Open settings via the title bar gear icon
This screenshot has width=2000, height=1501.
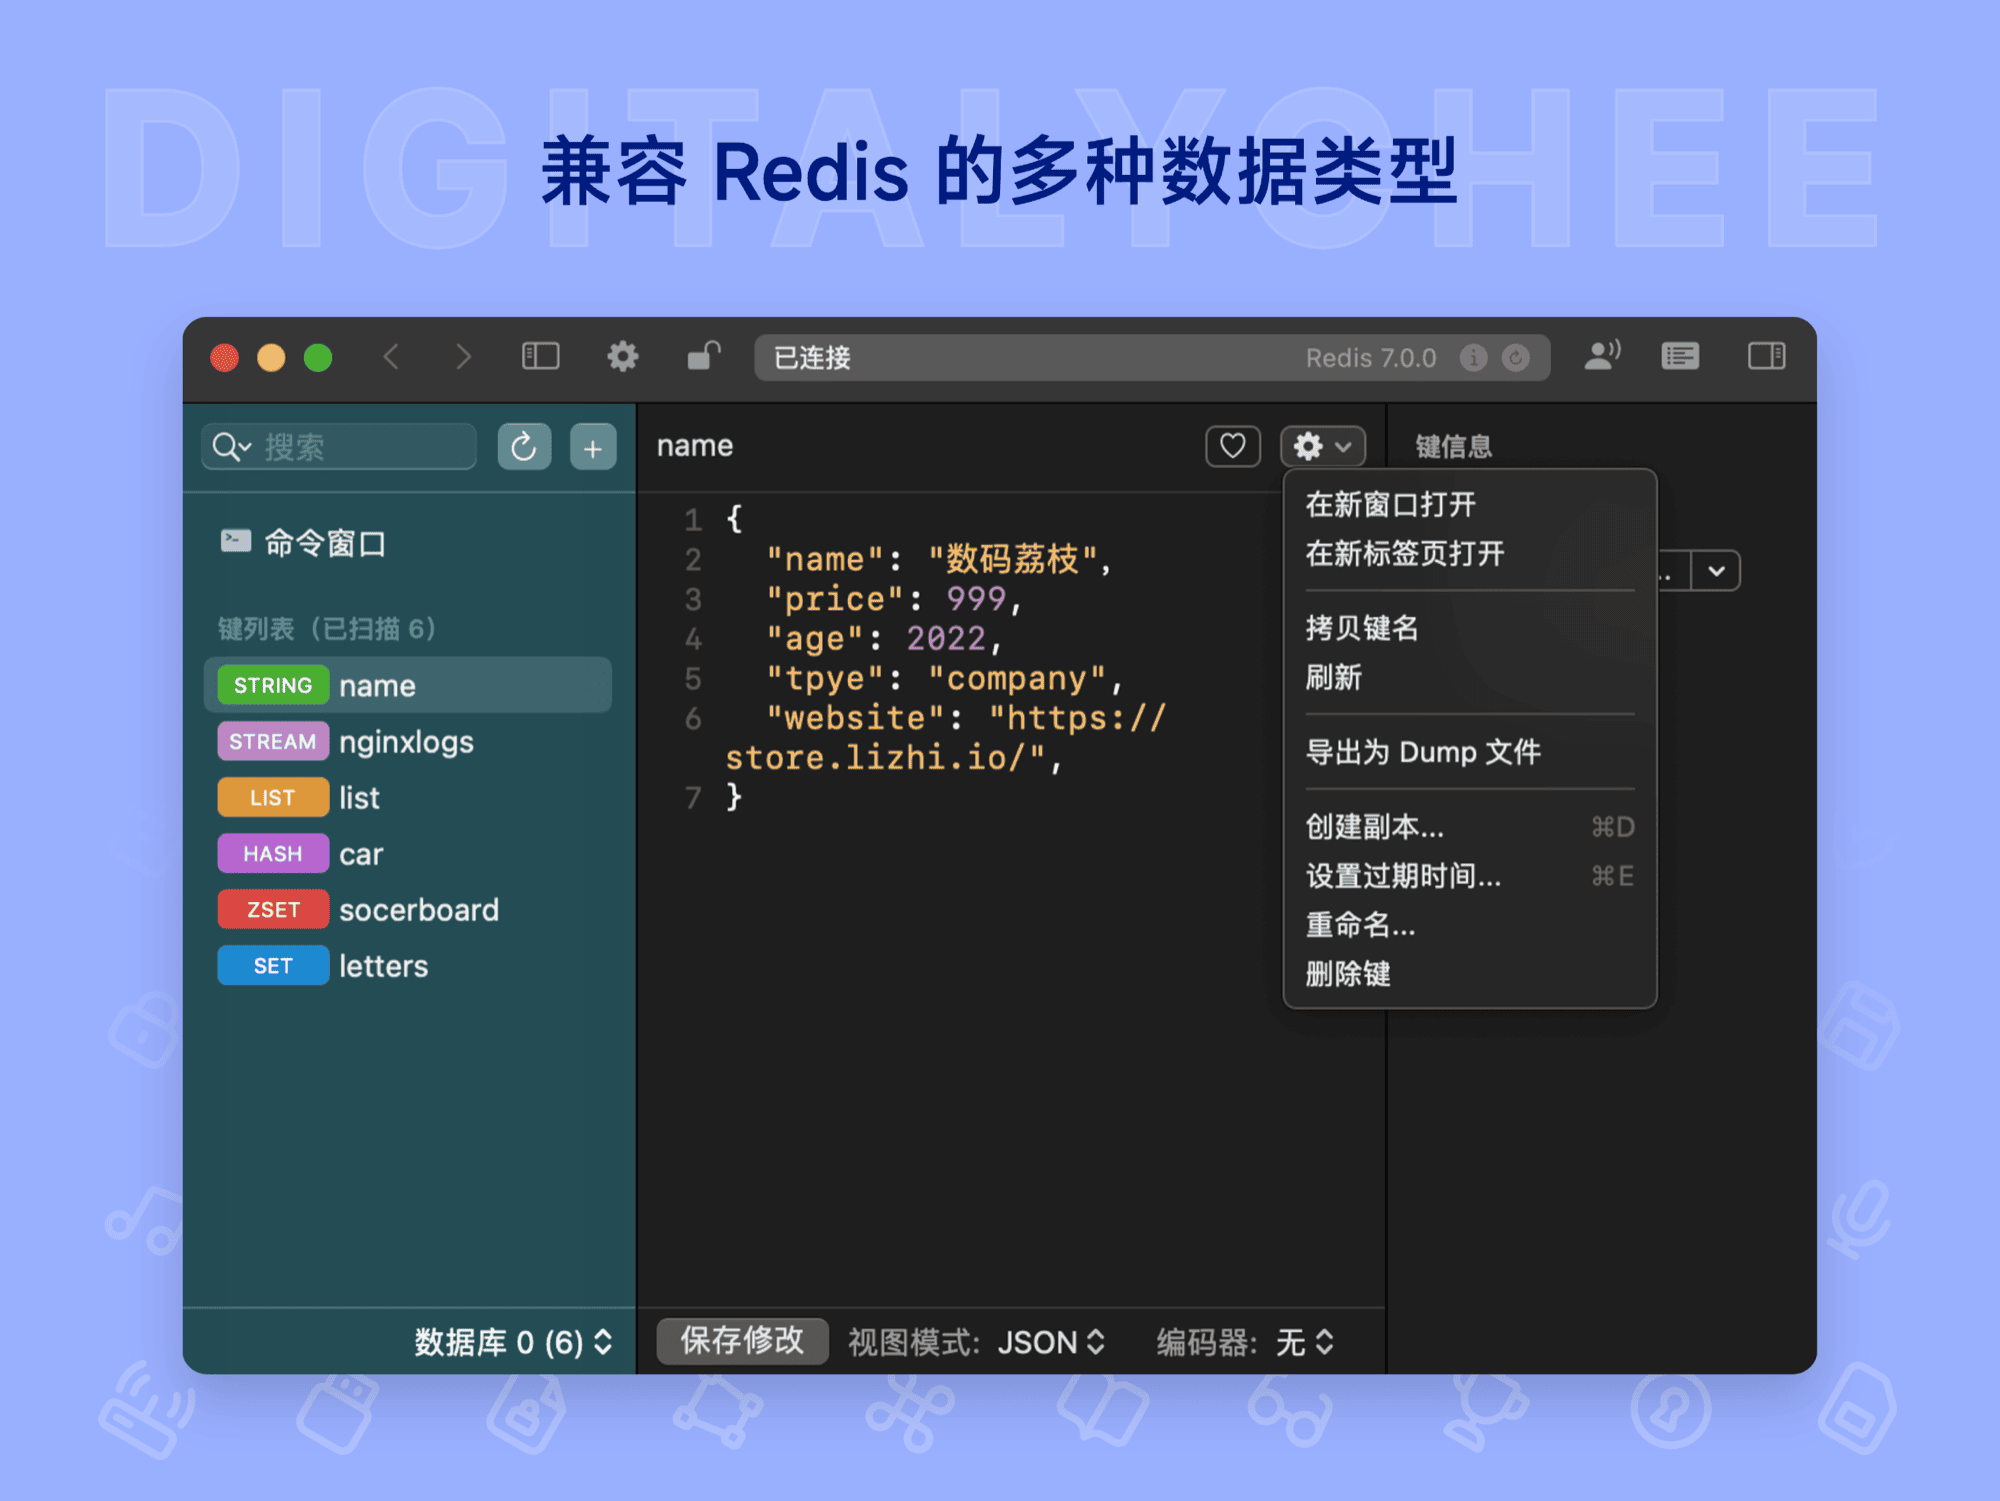tap(623, 357)
